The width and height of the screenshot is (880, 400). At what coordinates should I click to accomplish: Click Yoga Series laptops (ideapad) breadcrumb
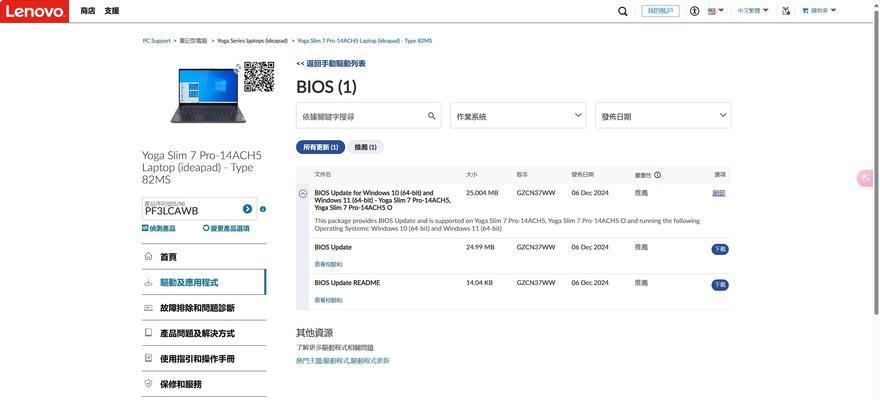(x=253, y=41)
